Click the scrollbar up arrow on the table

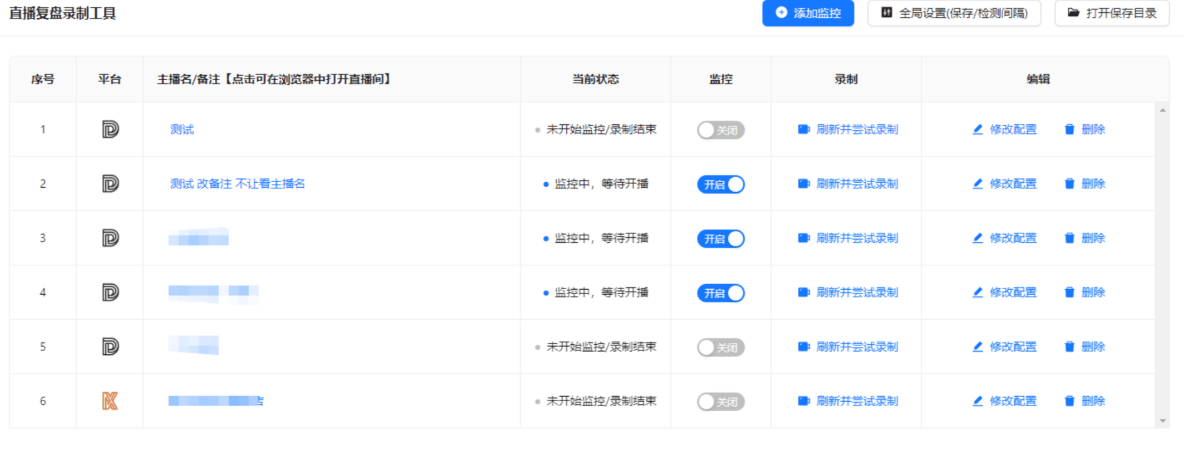(x=1162, y=109)
